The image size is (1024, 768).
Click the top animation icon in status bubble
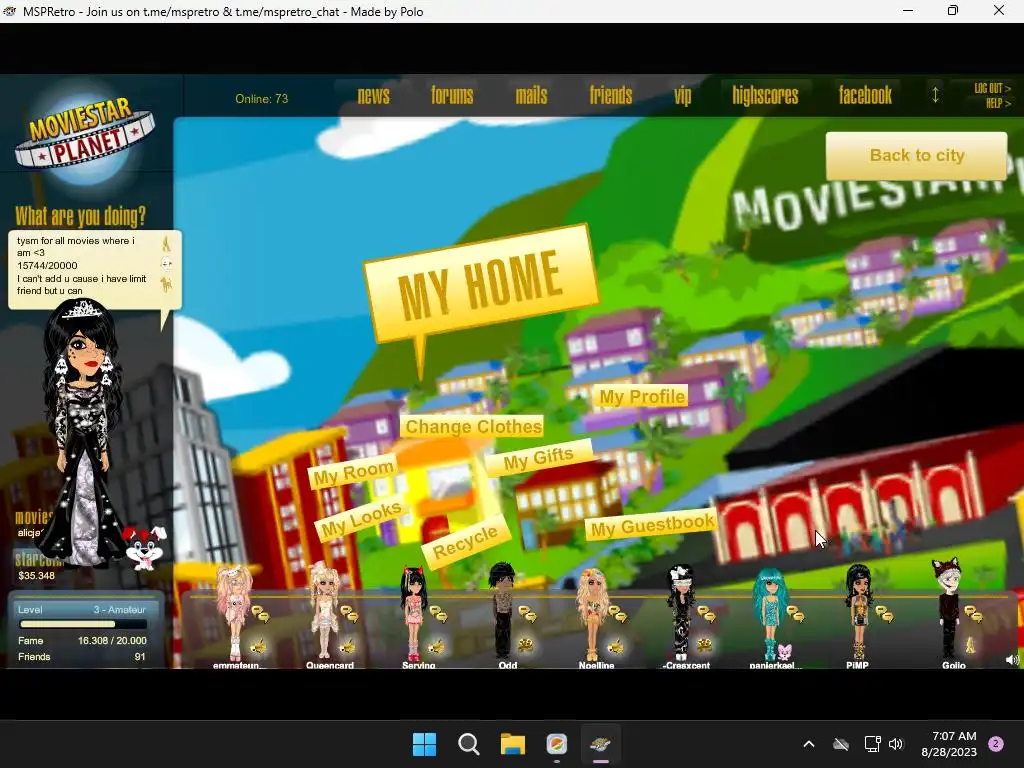(x=166, y=244)
